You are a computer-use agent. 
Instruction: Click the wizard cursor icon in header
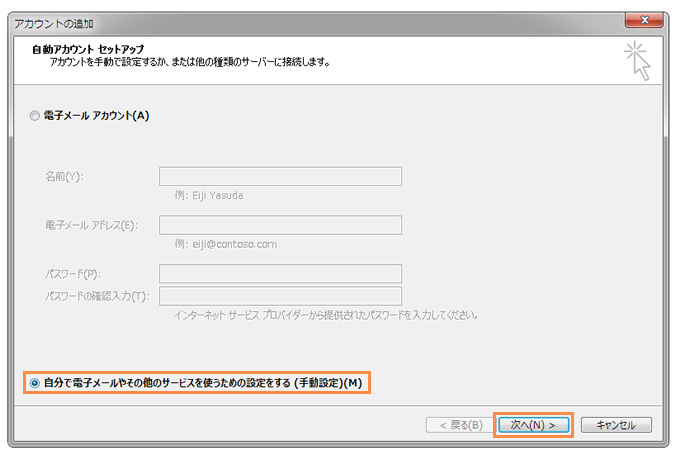636,59
